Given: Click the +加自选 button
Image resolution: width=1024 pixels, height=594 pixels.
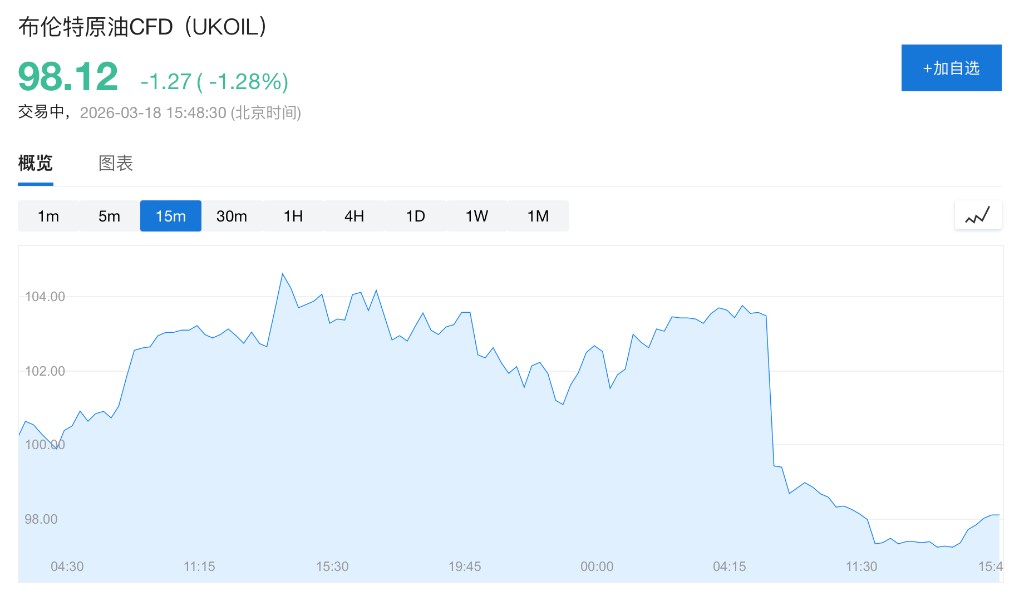Looking at the screenshot, I should [951, 68].
